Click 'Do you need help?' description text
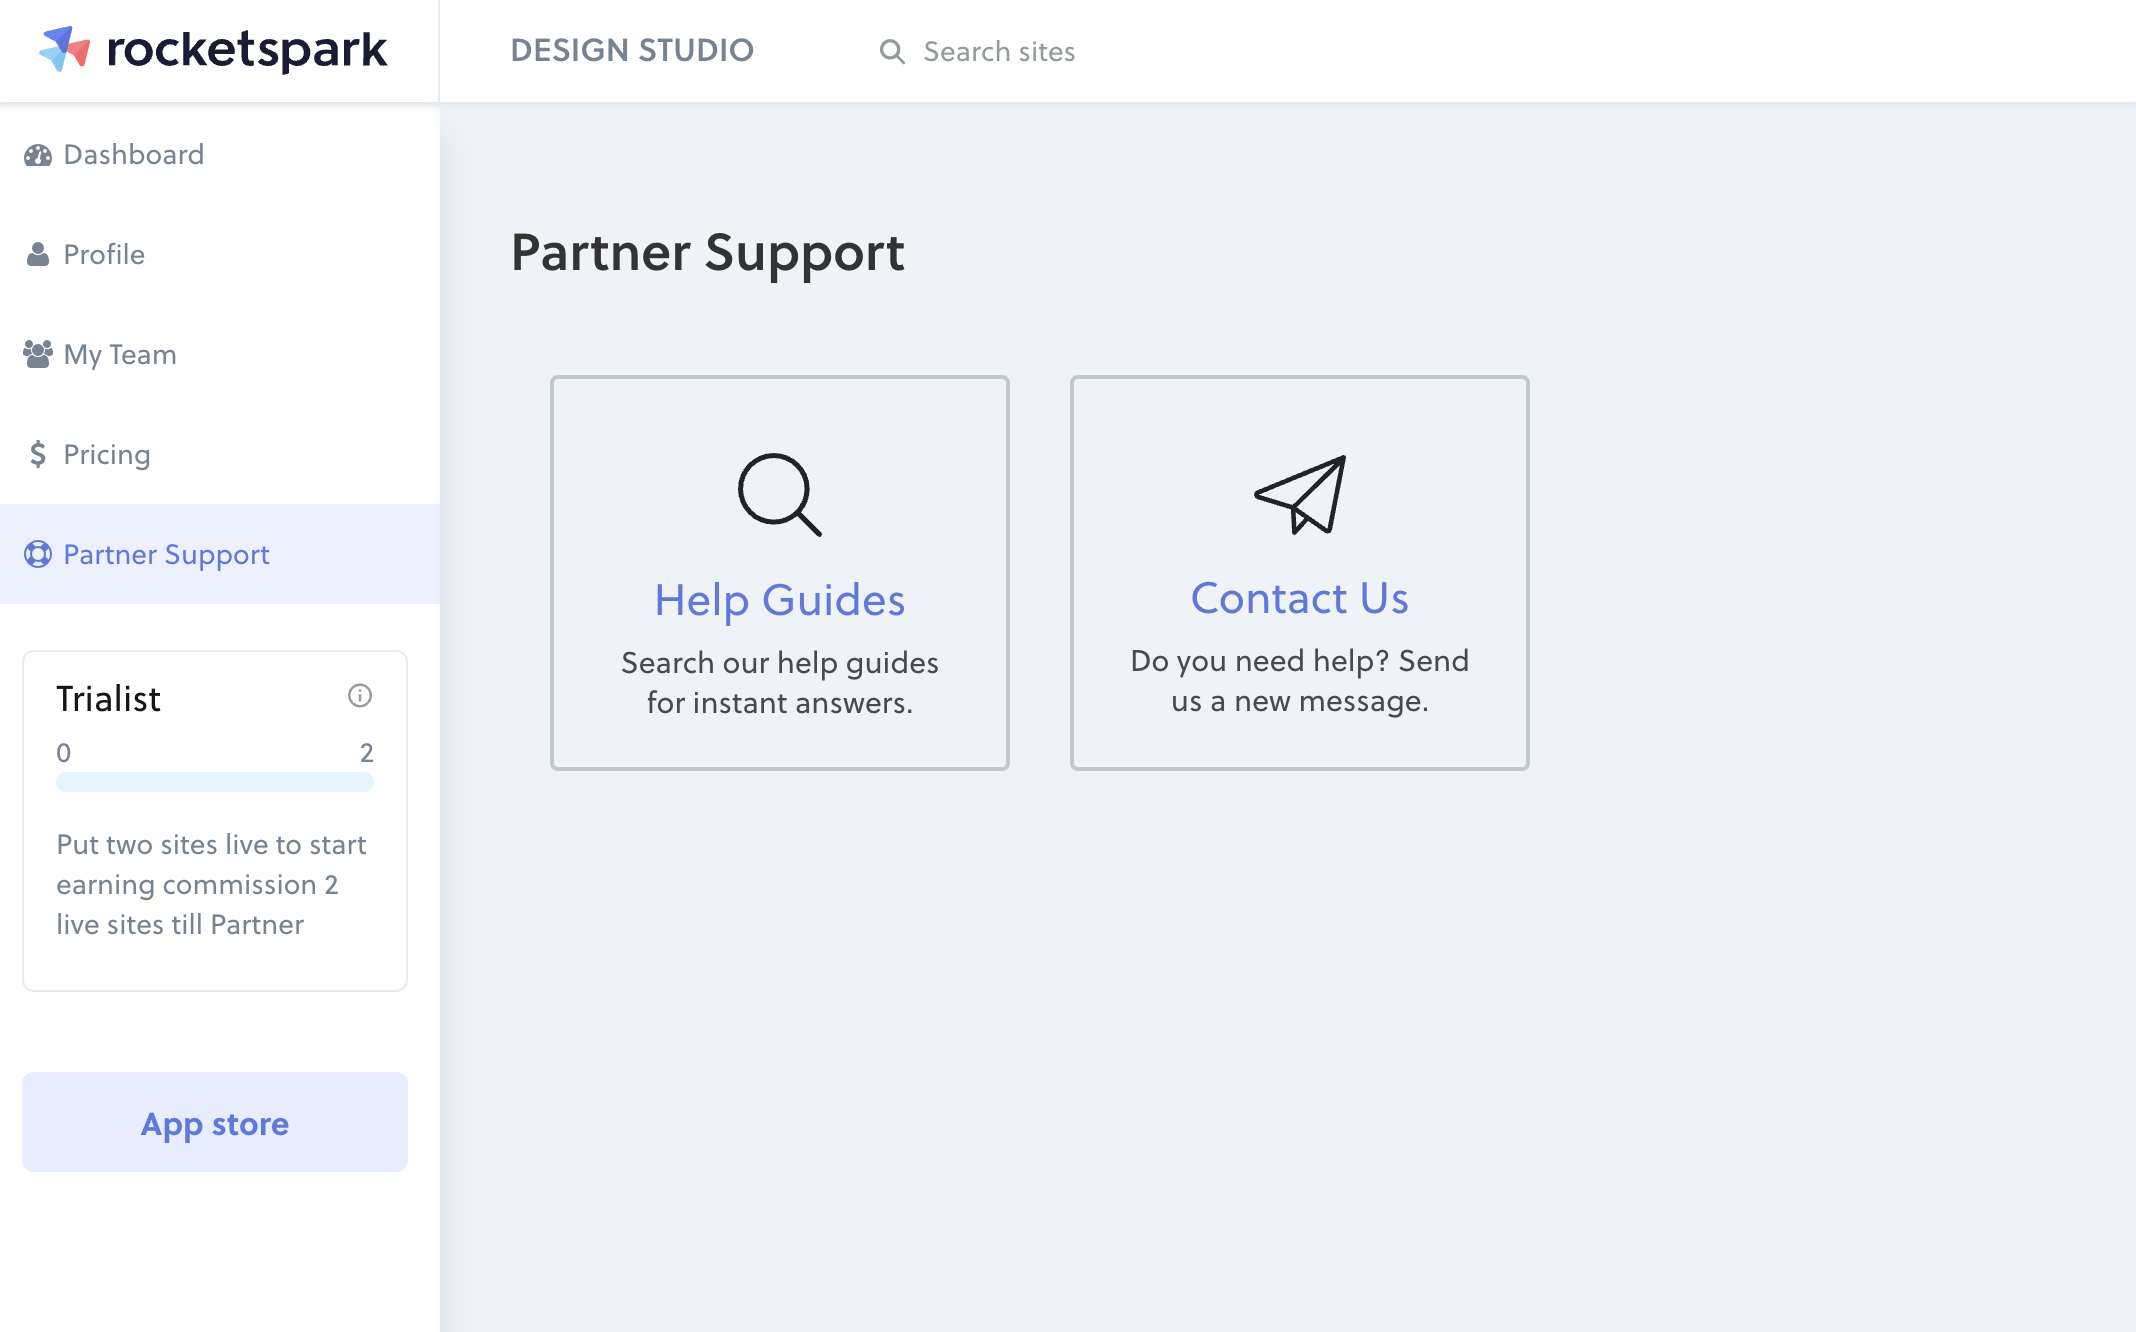The height and width of the screenshot is (1332, 2136). (1300, 680)
